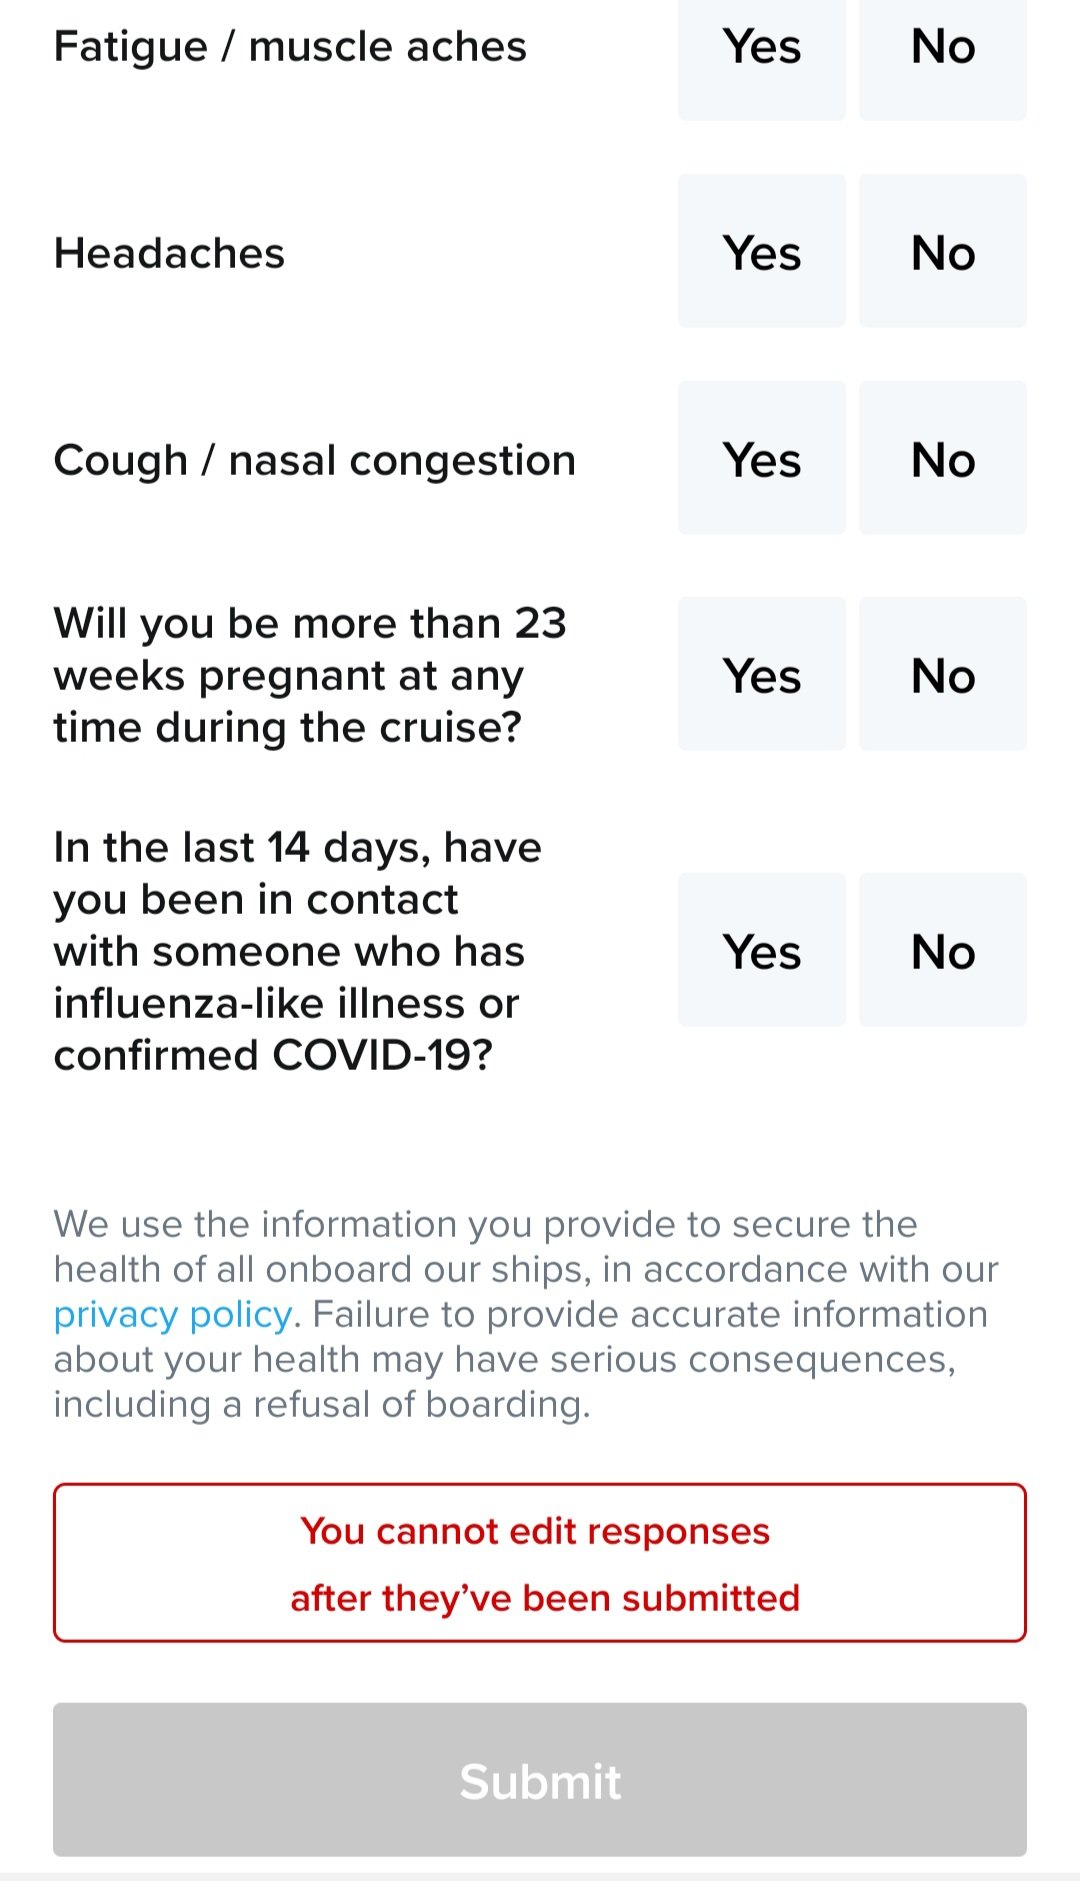Answer Yes to Cough / nasal congestion
Image resolution: width=1080 pixels, height=1881 pixels.
[x=762, y=458]
